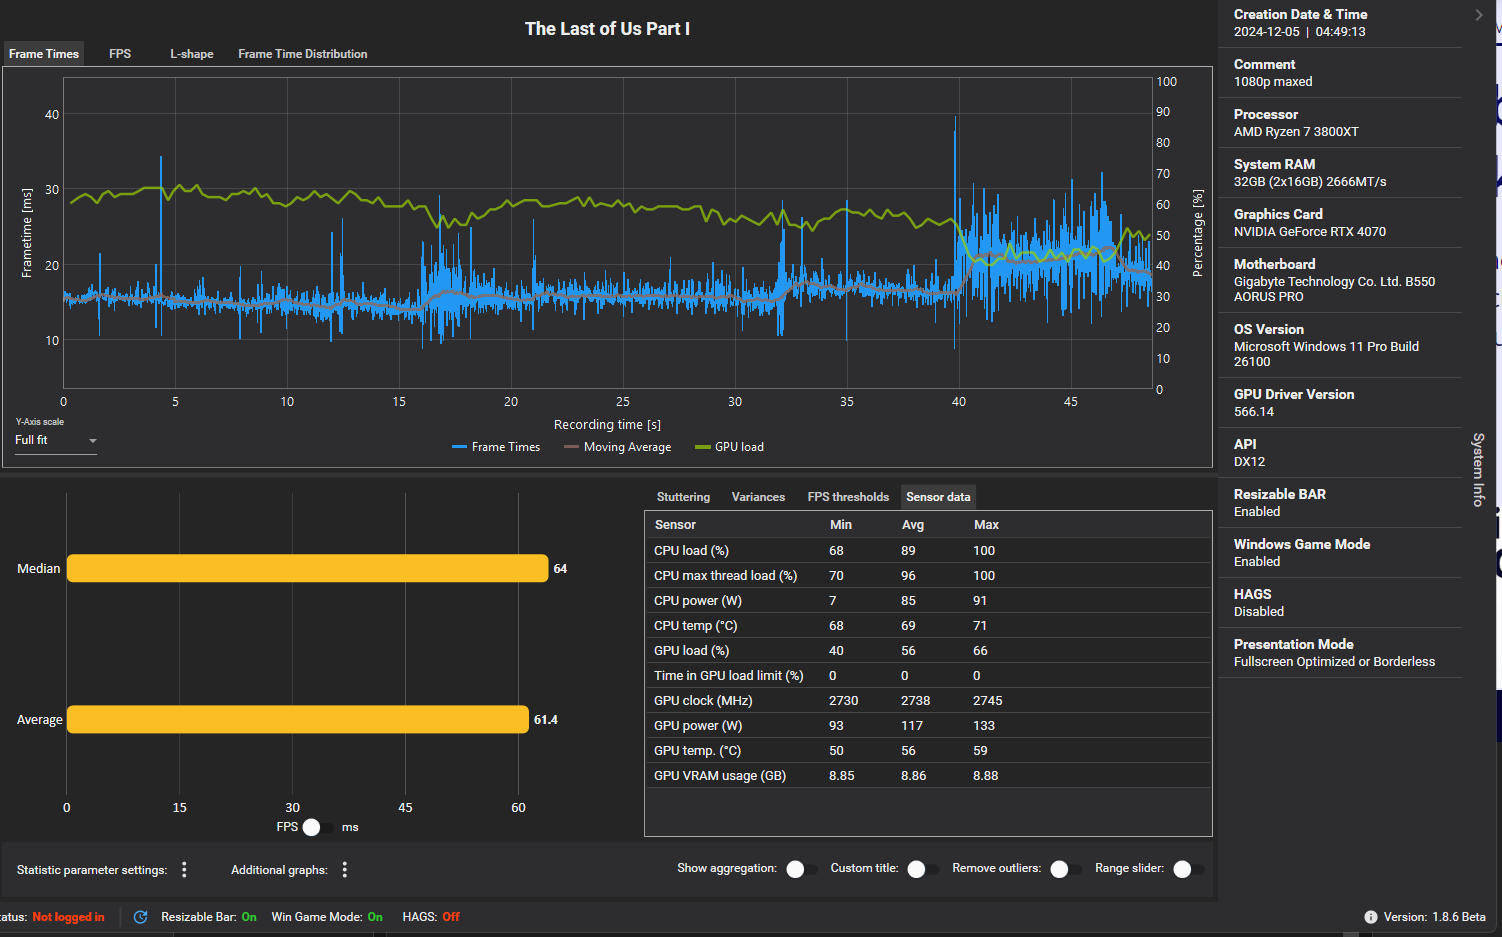1502x937 pixels.
Task: Click the Average value 61.4
Action: pyautogui.click(x=546, y=720)
